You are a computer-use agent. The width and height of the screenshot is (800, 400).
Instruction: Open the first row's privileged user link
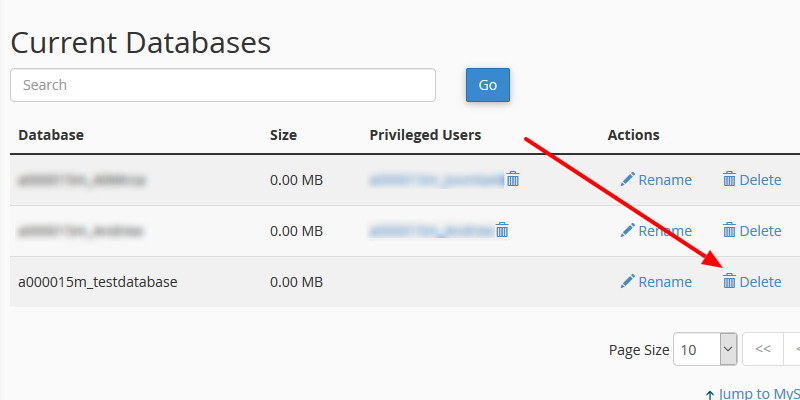pyautogui.click(x=435, y=180)
